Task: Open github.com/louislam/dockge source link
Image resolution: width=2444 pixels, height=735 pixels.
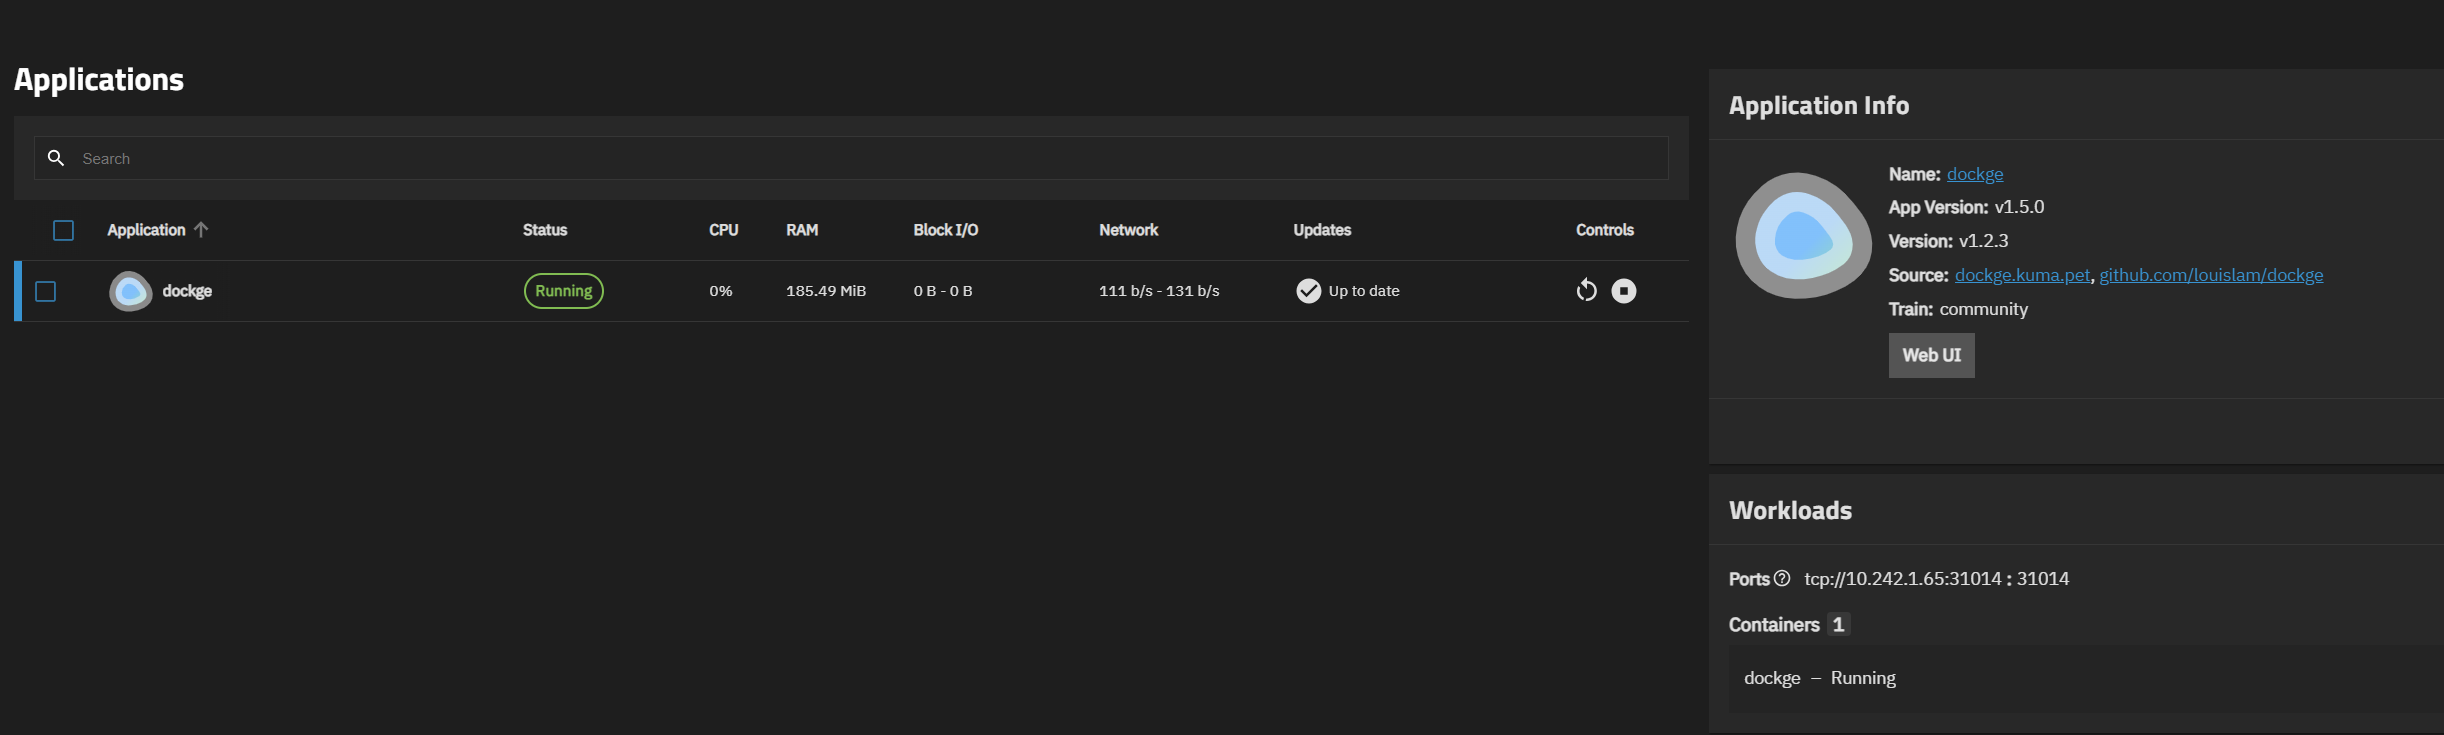Action: (x=2211, y=275)
